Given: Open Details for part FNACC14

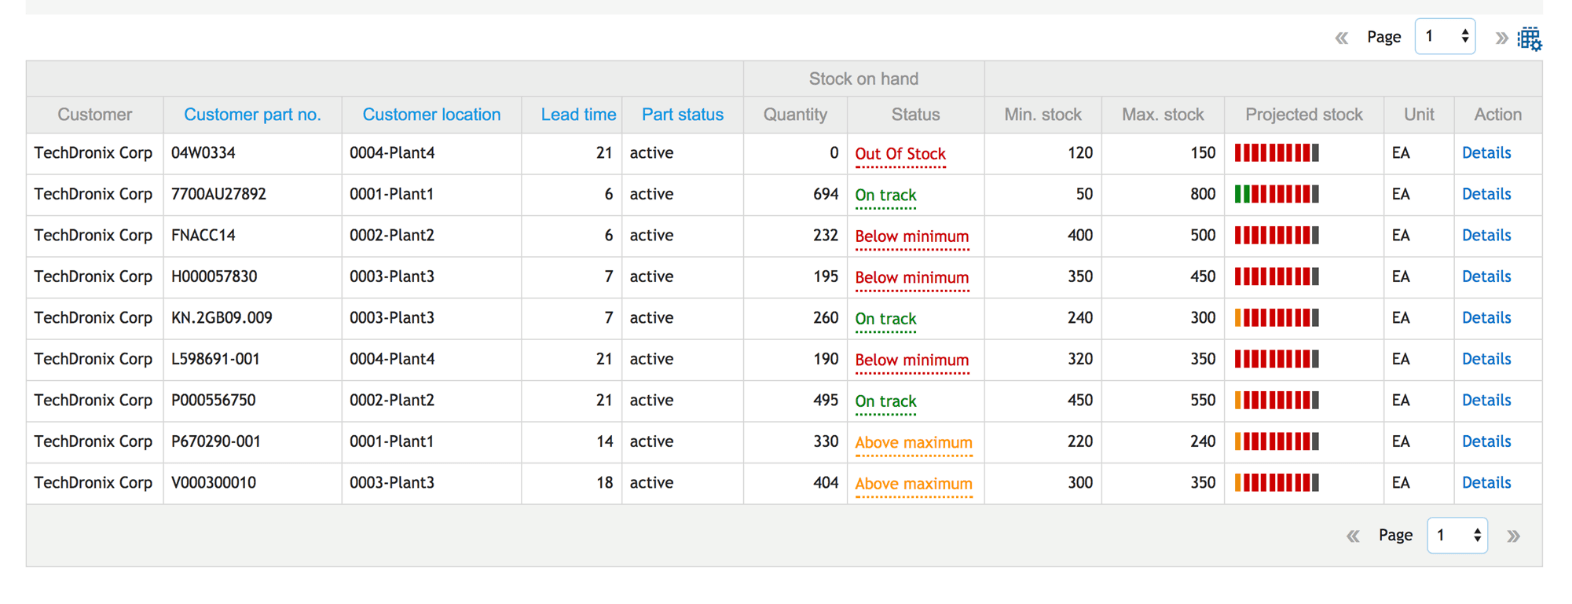Looking at the screenshot, I should (1486, 235).
